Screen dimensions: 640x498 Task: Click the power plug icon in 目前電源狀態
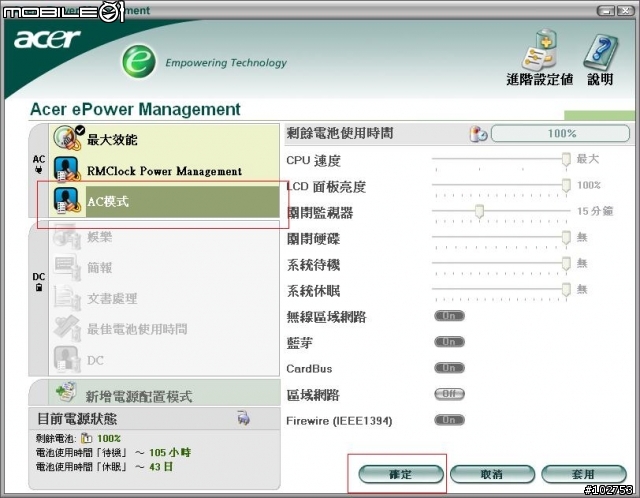(x=244, y=418)
